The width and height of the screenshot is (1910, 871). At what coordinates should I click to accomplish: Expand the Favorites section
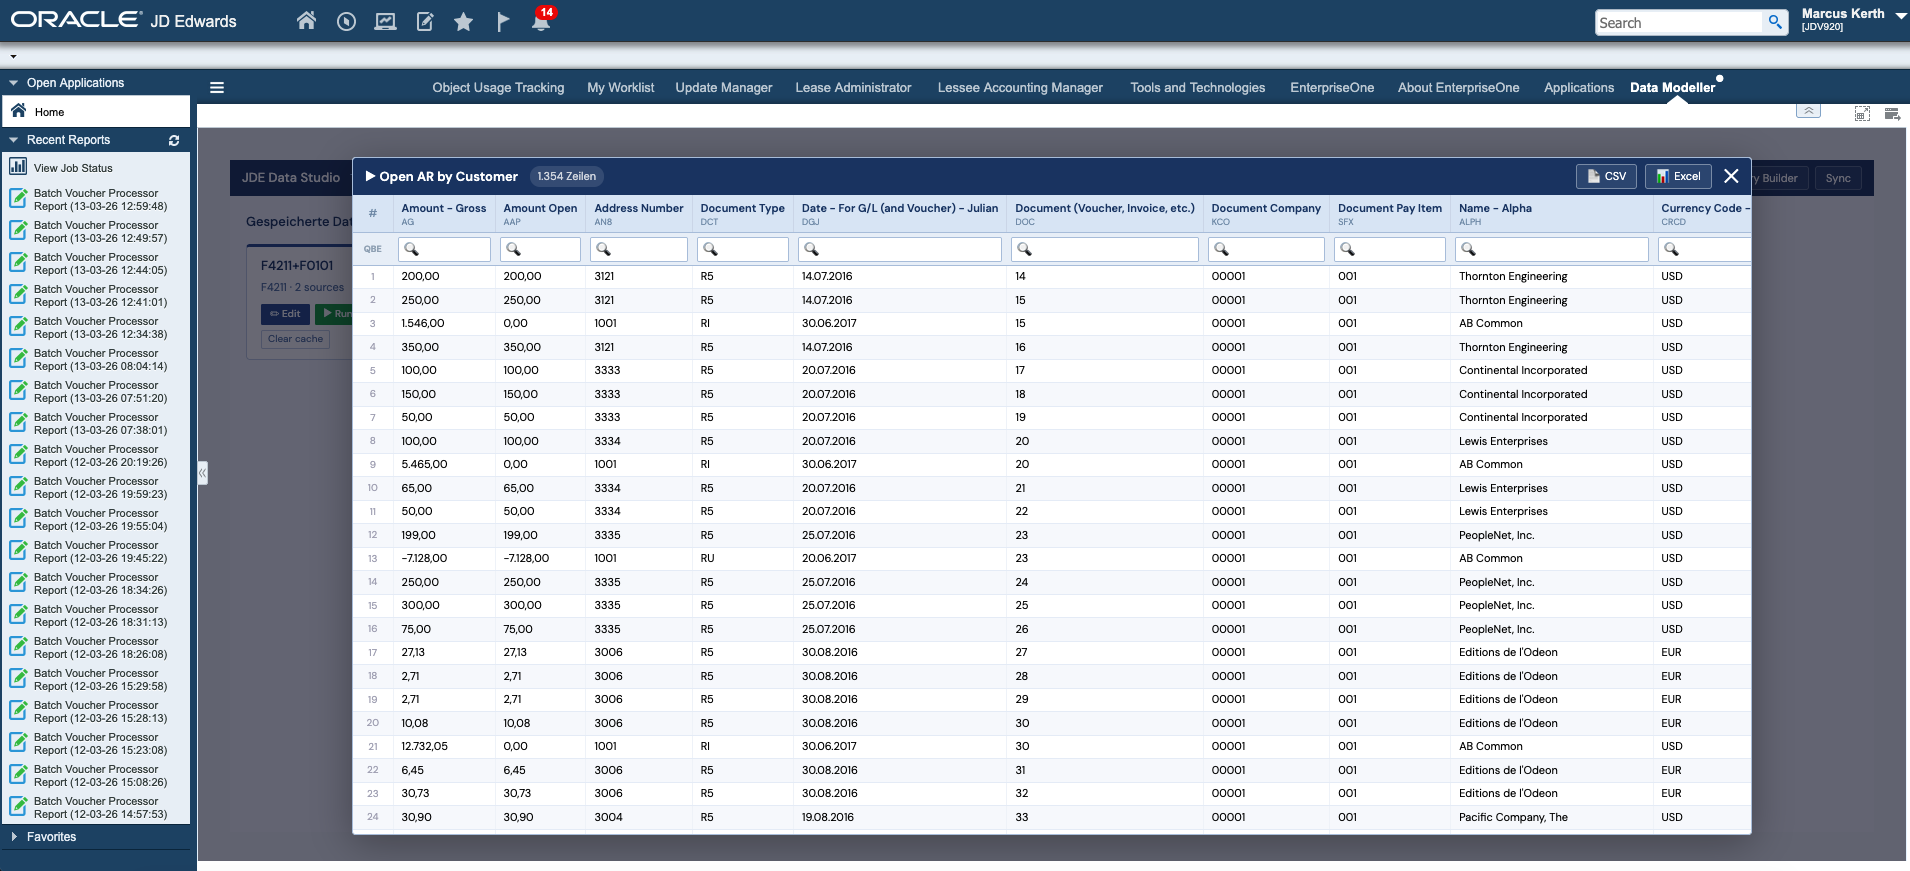14,837
